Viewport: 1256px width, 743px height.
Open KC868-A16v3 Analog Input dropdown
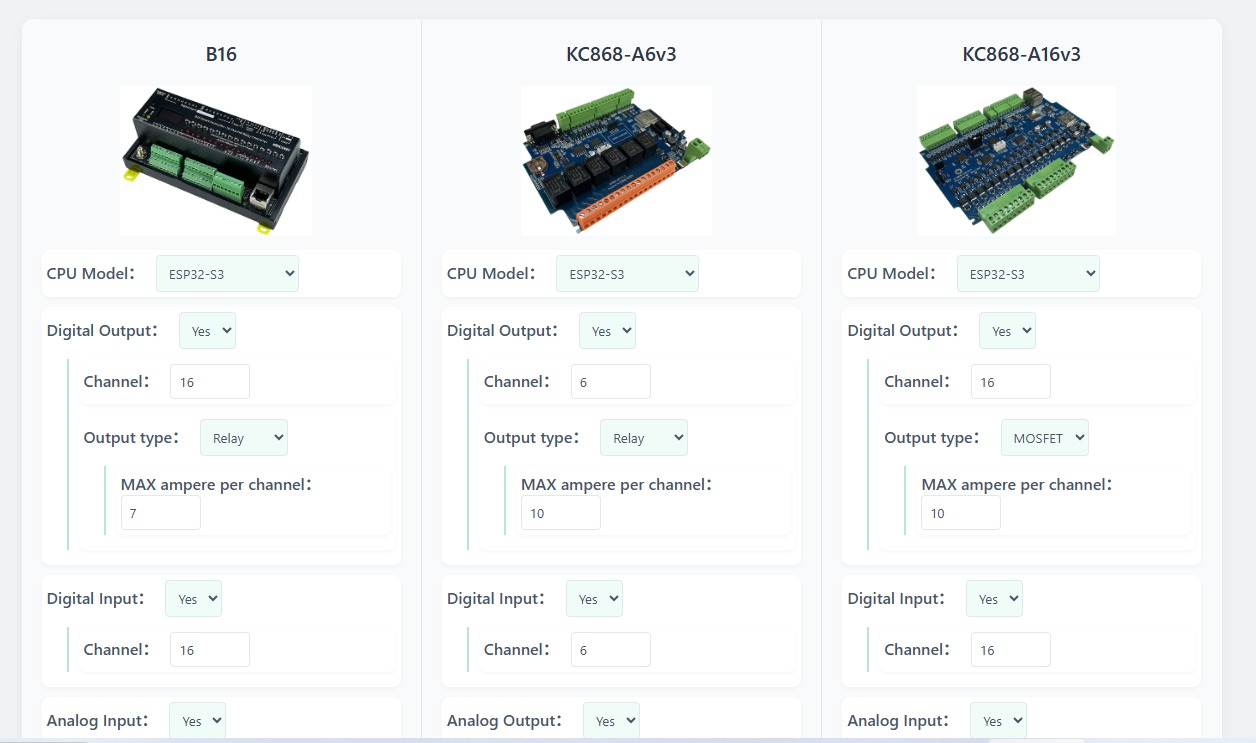[x=998, y=721]
